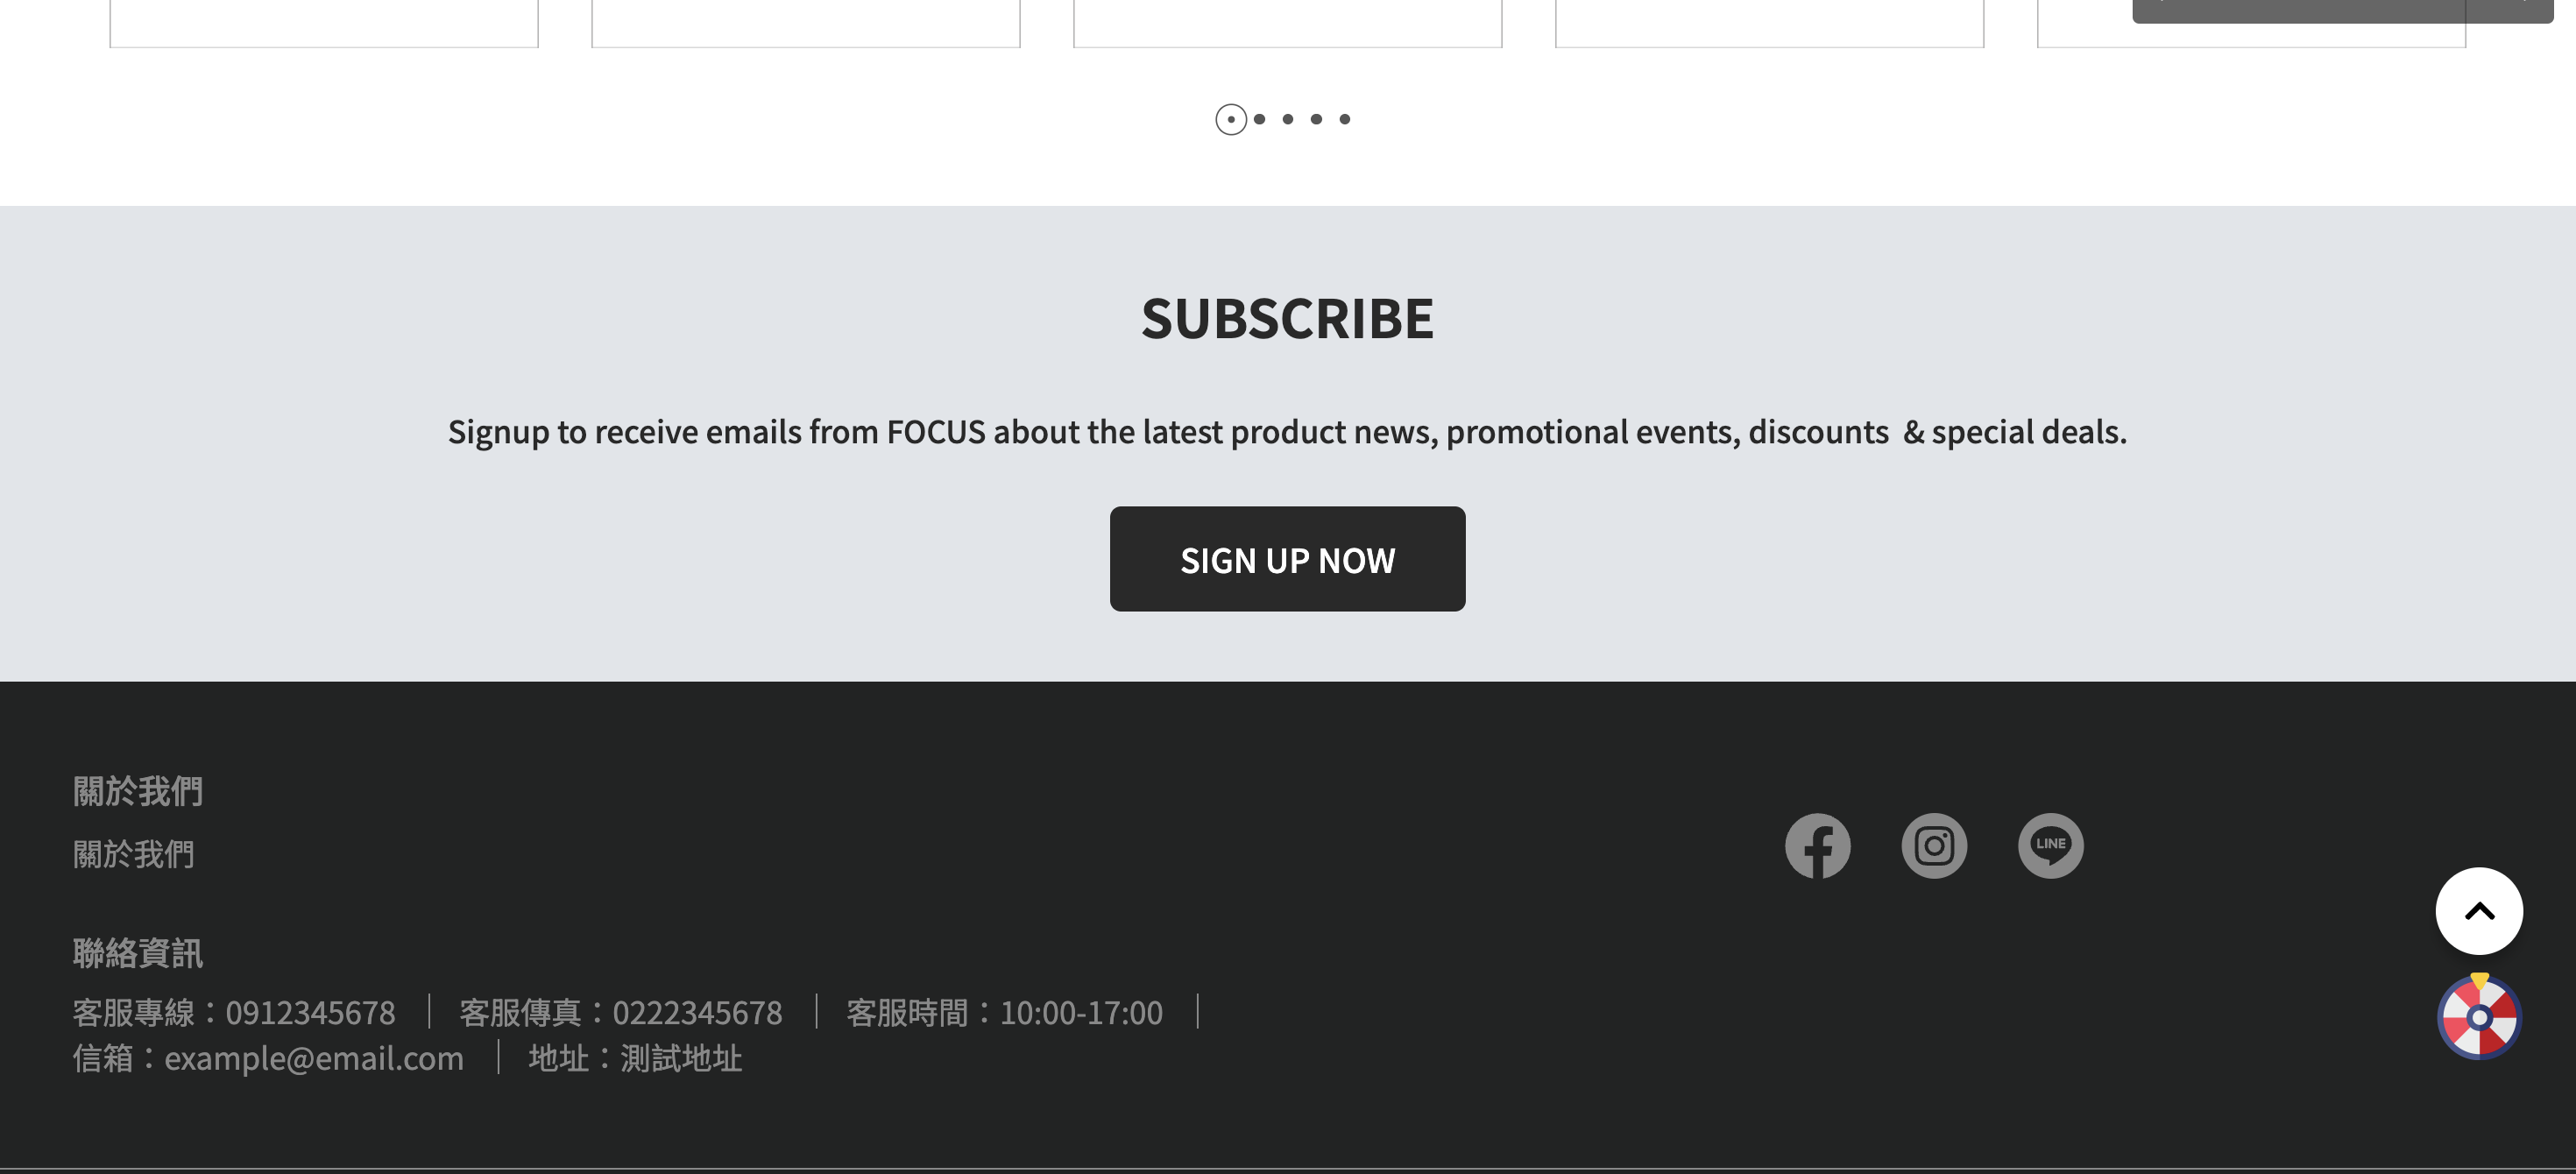The width and height of the screenshot is (2576, 1174).
Task: Select the fourth carousel dot
Action: pos(1316,119)
